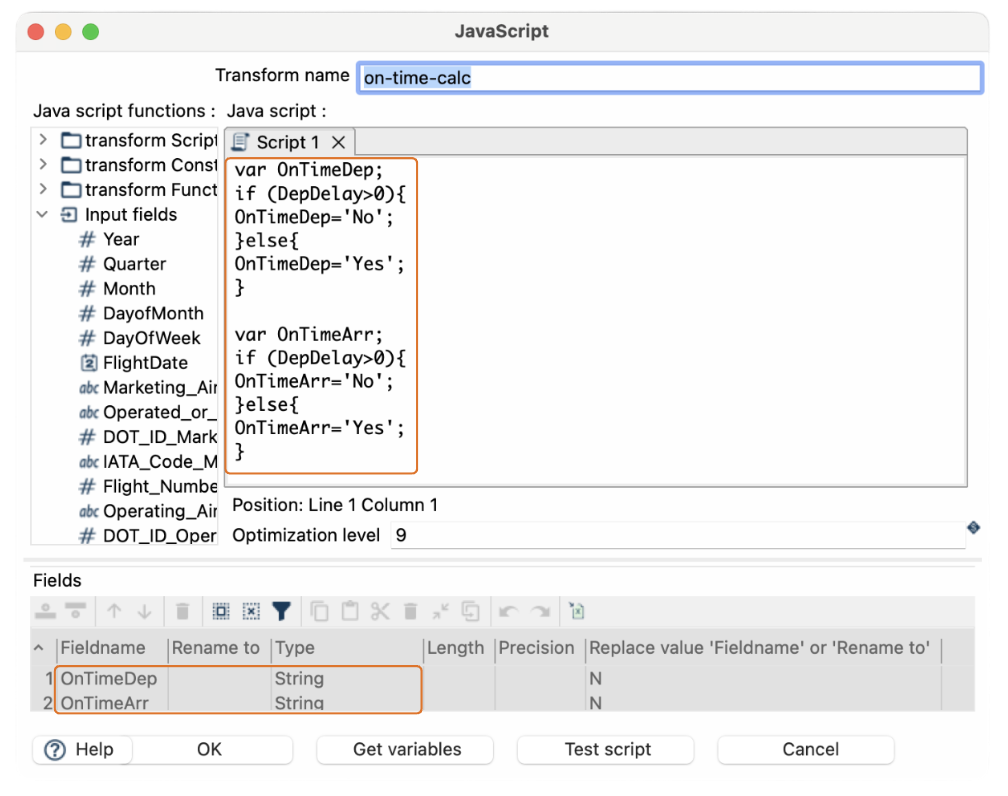This screenshot has width=1008, height=796.
Task: Close the Script 1 tab
Action: (339, 142)
